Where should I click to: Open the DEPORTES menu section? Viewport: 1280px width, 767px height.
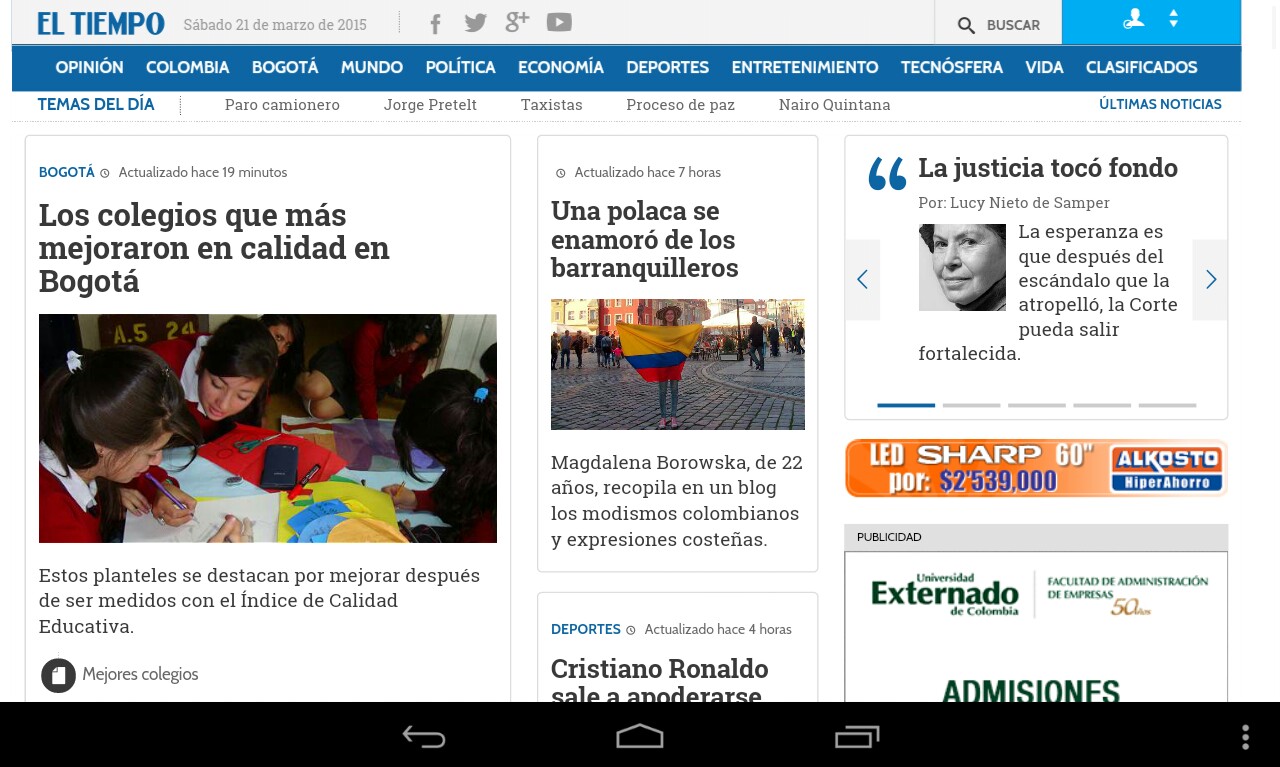[667, 68]
